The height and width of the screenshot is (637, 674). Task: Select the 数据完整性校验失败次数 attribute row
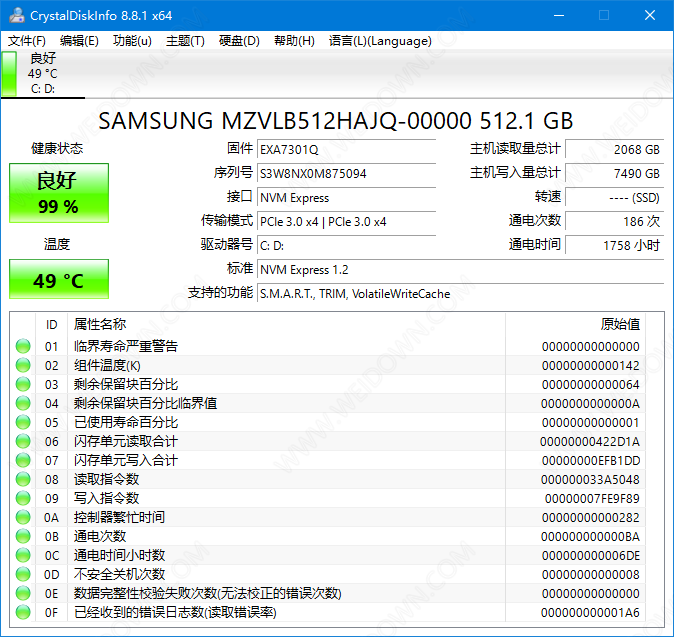point(328,593)
